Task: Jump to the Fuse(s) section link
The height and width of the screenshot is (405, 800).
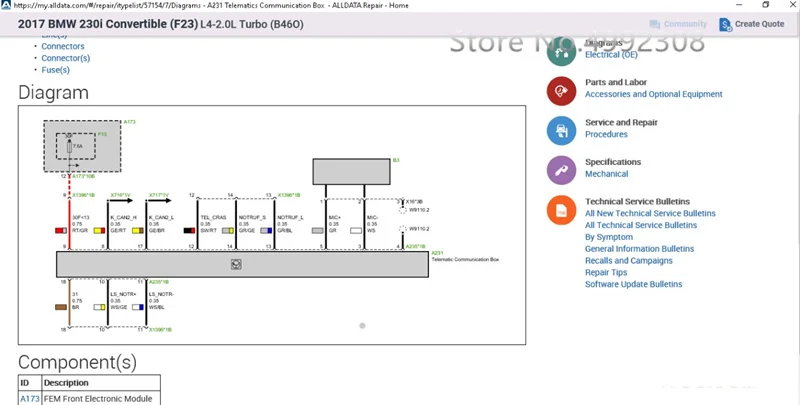Action: [56, 70]
